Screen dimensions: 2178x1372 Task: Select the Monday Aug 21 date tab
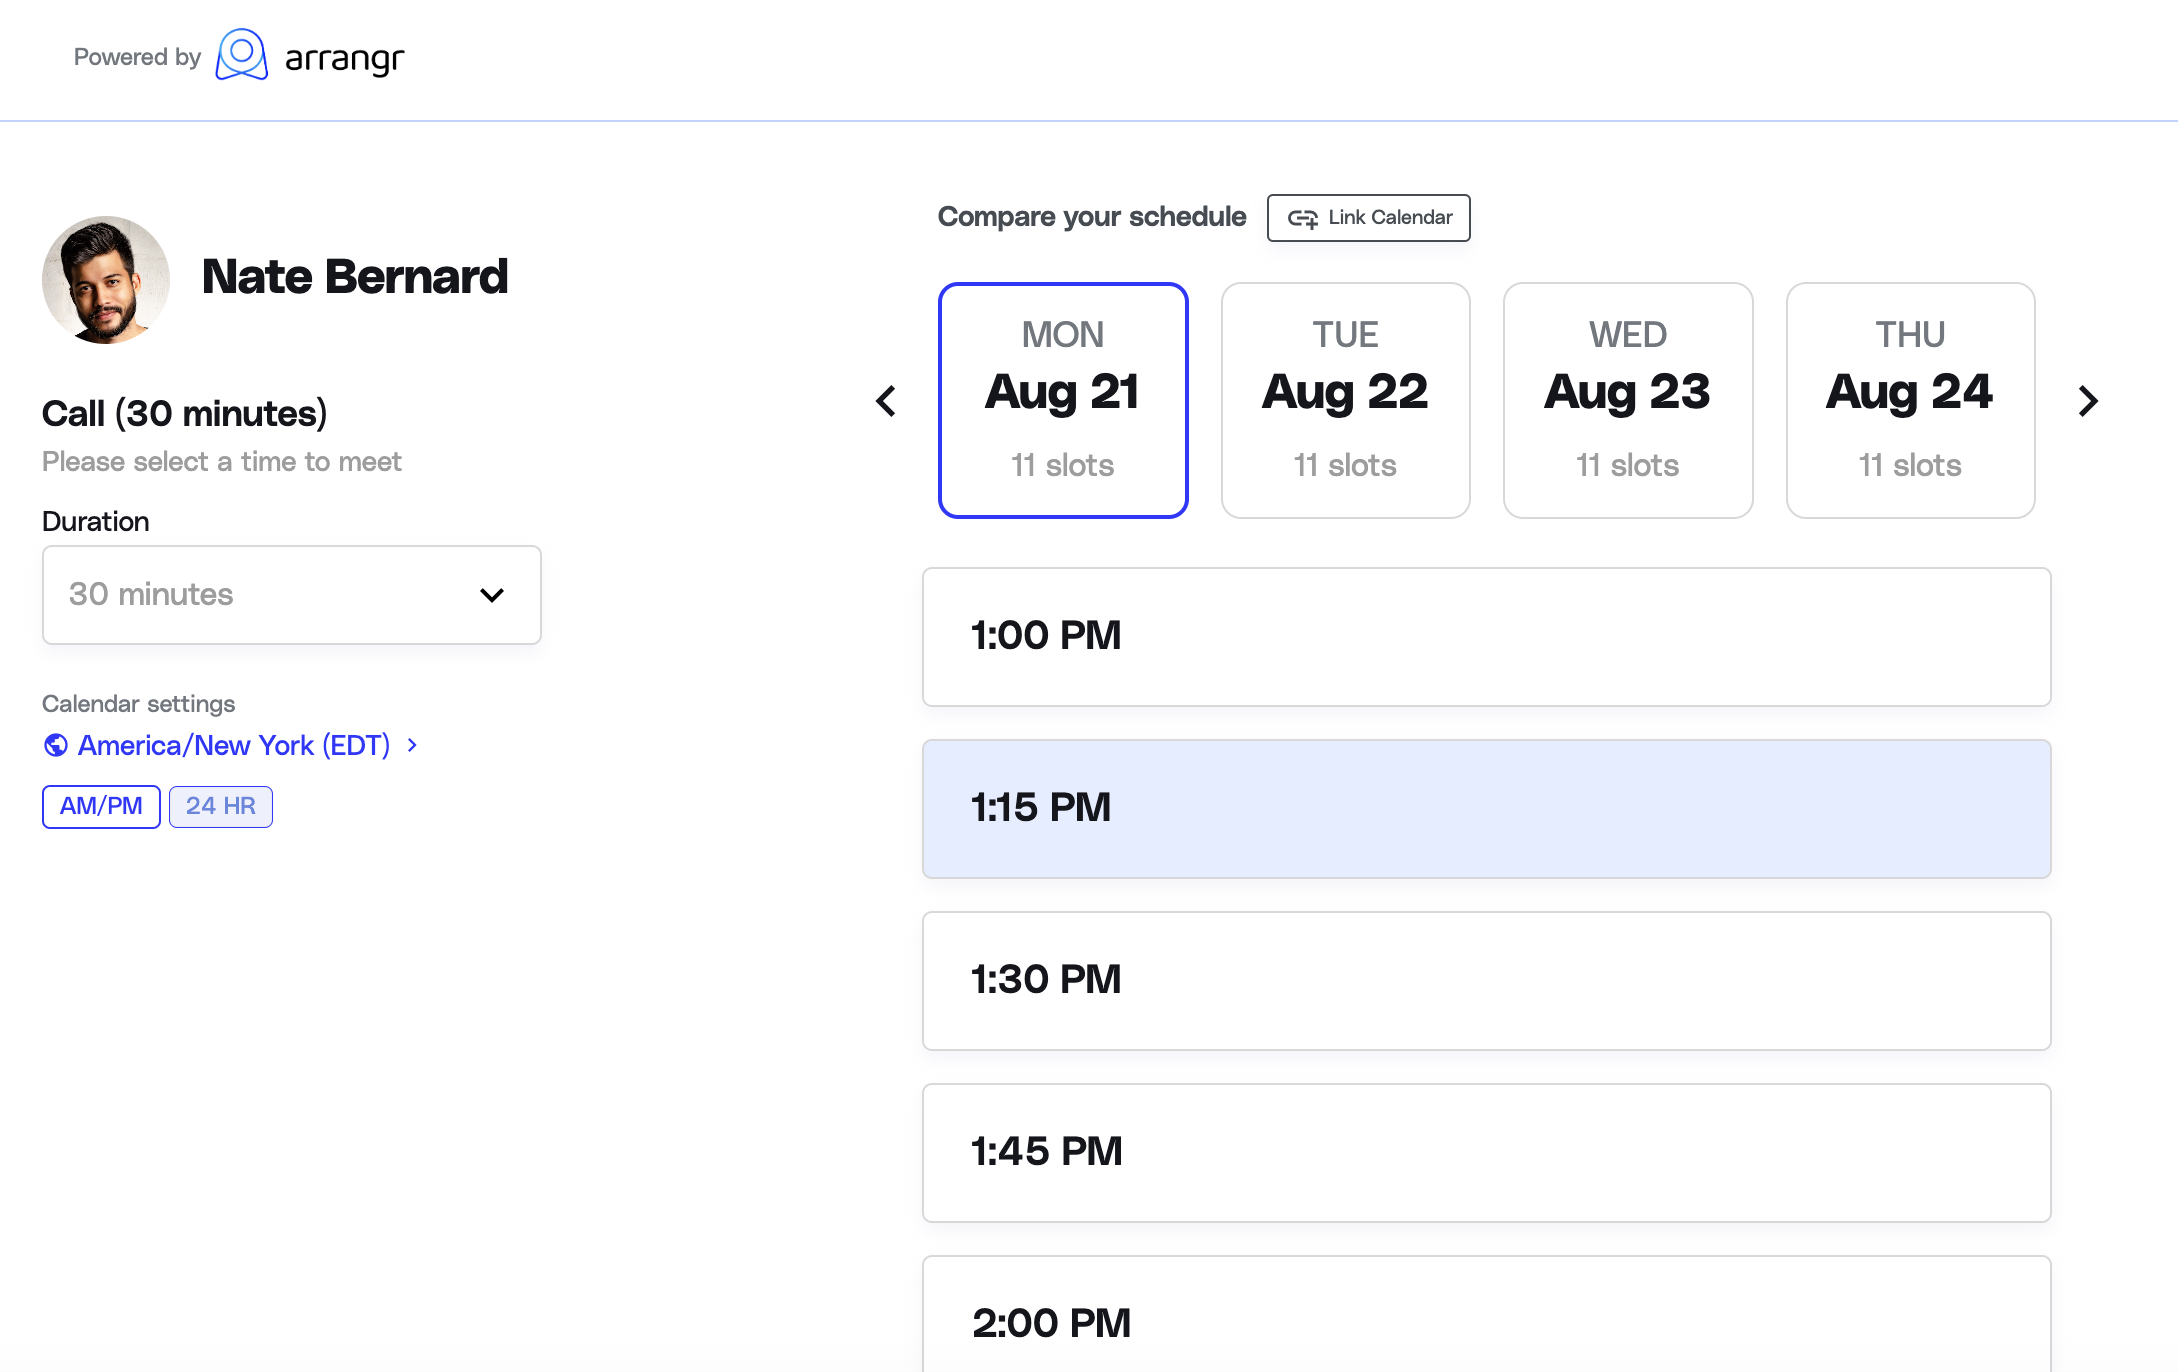[x=1063, y=400]
